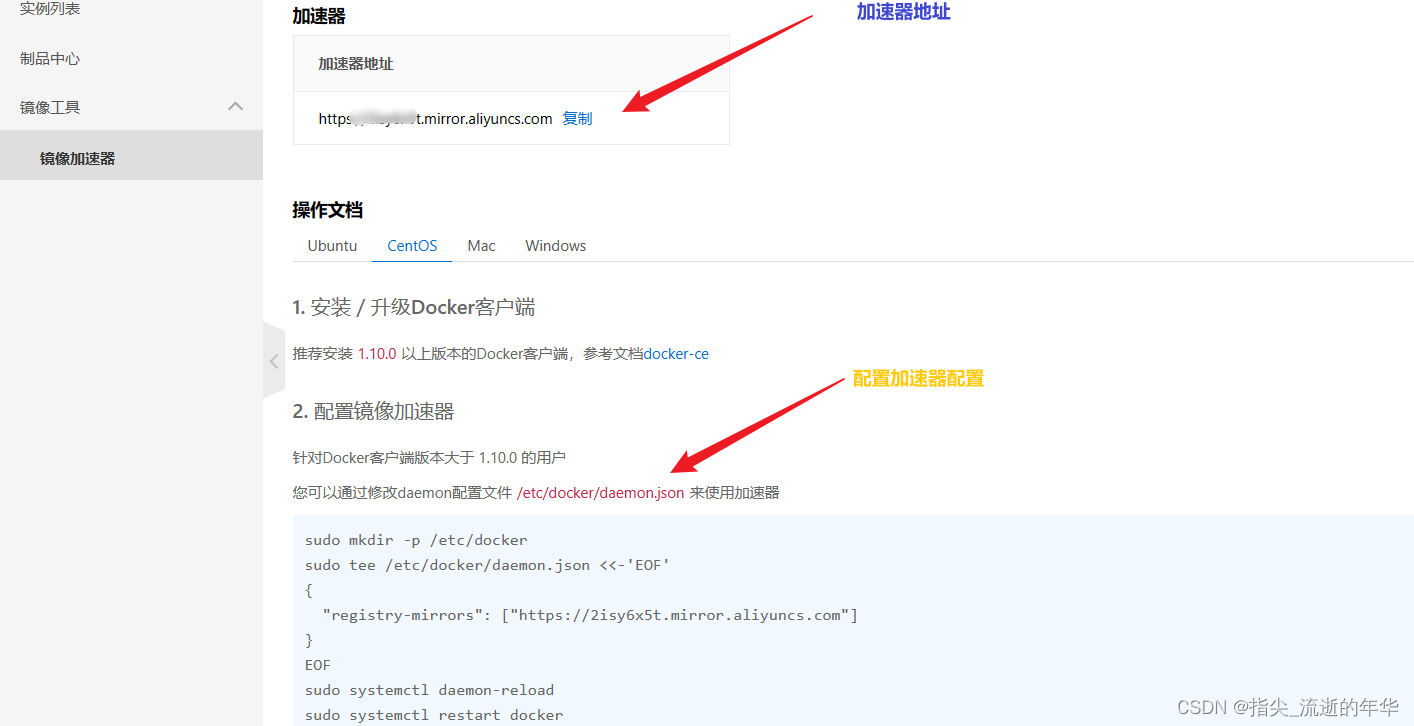Collapse the 镜像工具 sidebar section chevron

click(x=235, y=106)
